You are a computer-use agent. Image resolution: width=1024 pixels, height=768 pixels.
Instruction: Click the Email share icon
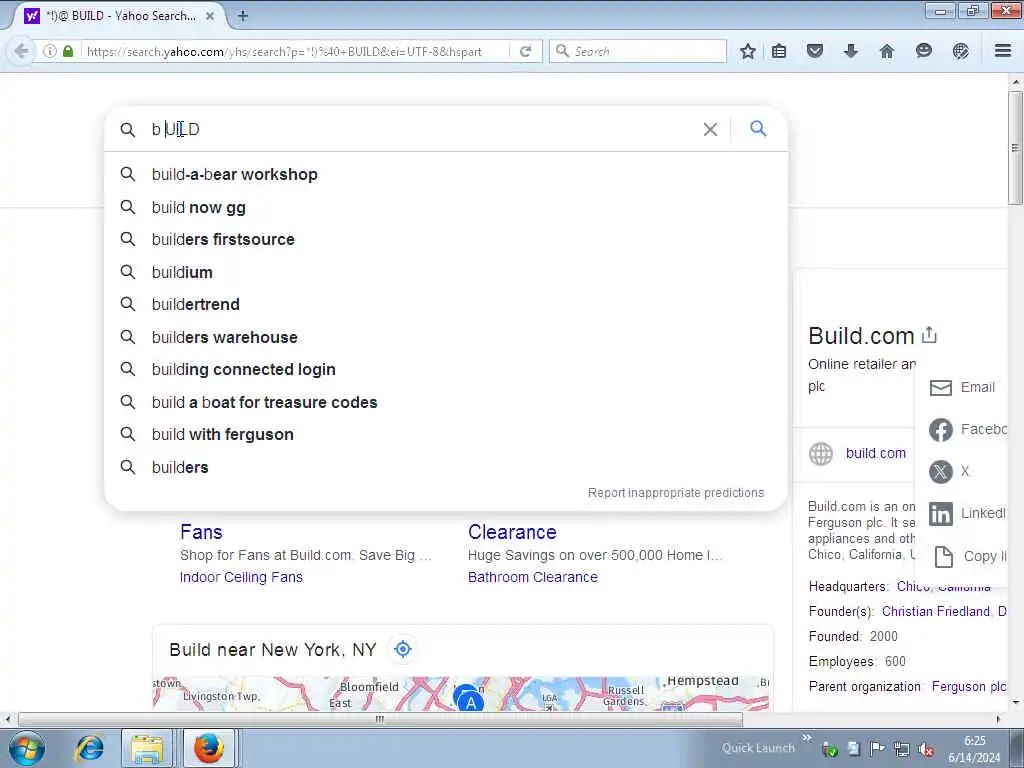point(940,387)
